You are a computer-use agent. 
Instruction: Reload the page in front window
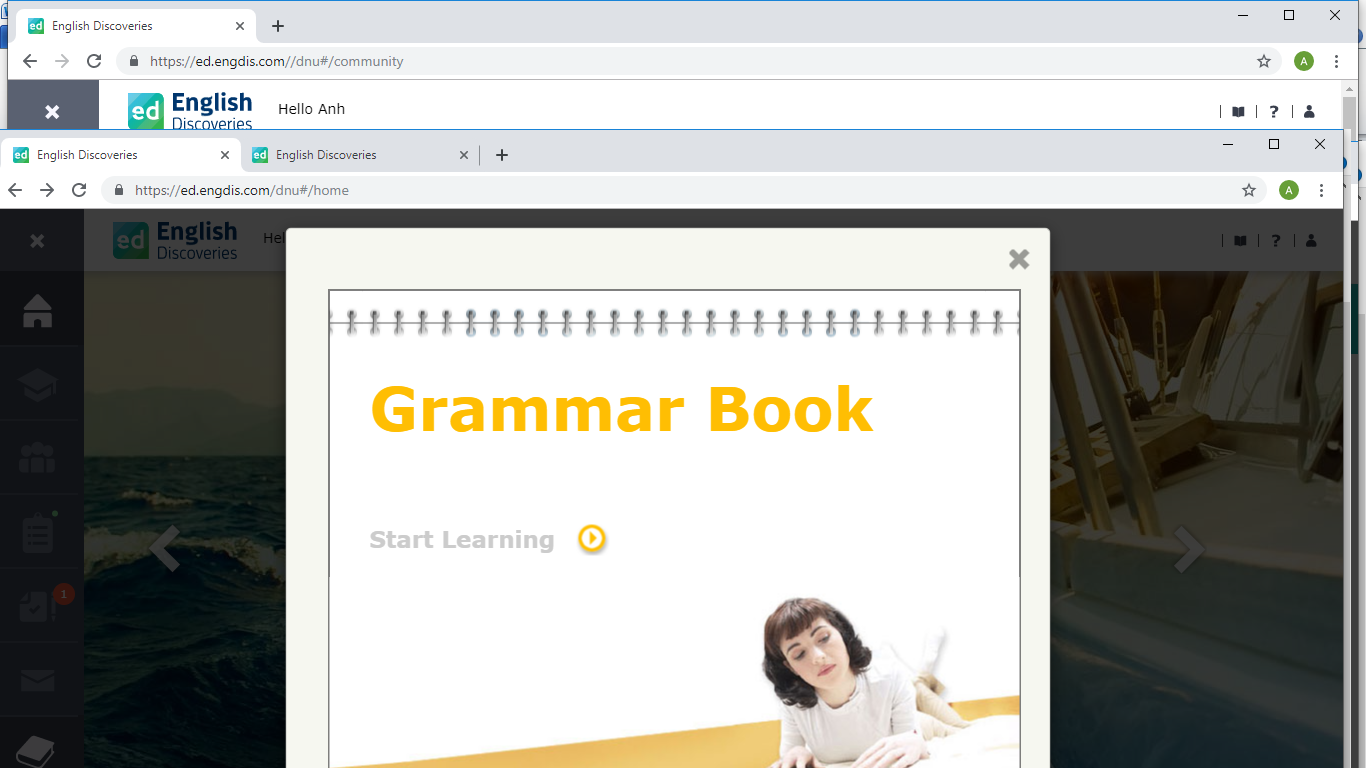79,190
